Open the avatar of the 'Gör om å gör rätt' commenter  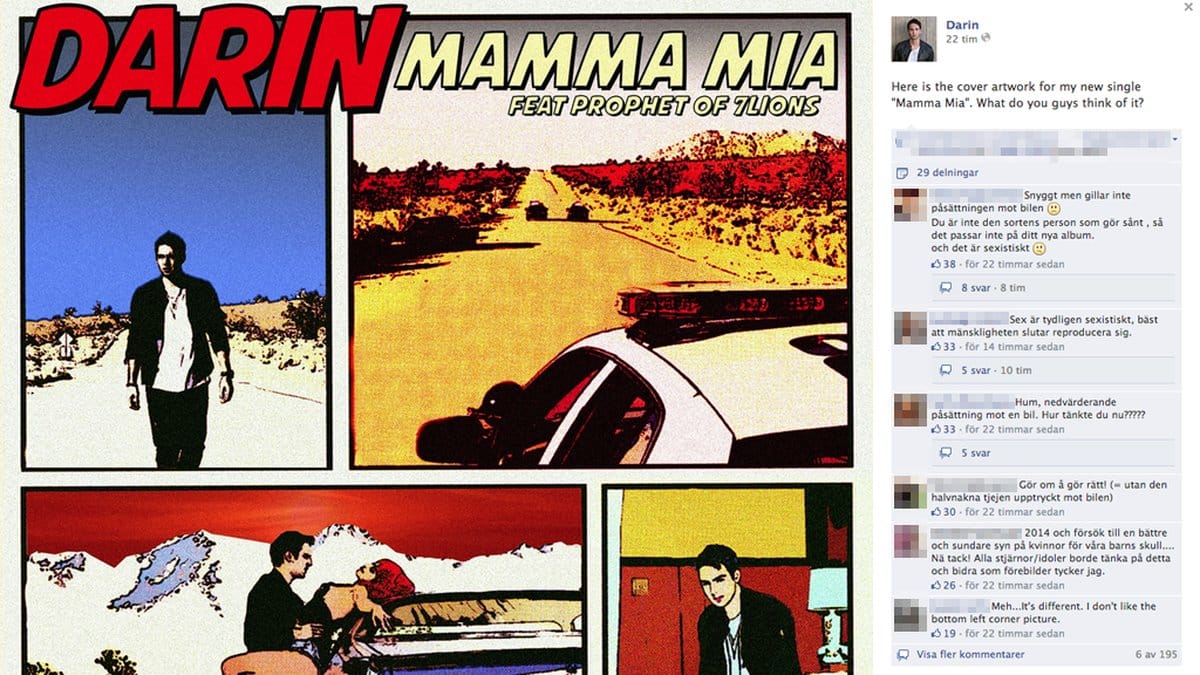click(x=909, y=494)
